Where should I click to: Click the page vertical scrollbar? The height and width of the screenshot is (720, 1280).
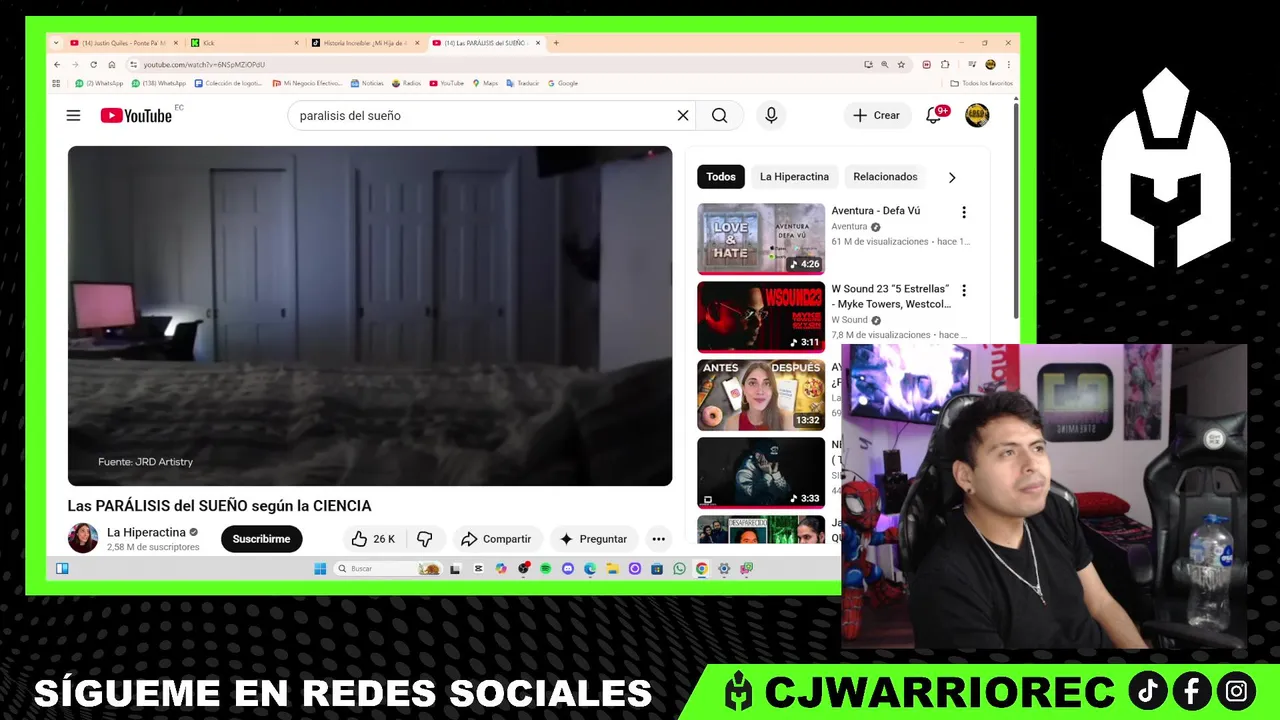tap(1016, 210)
